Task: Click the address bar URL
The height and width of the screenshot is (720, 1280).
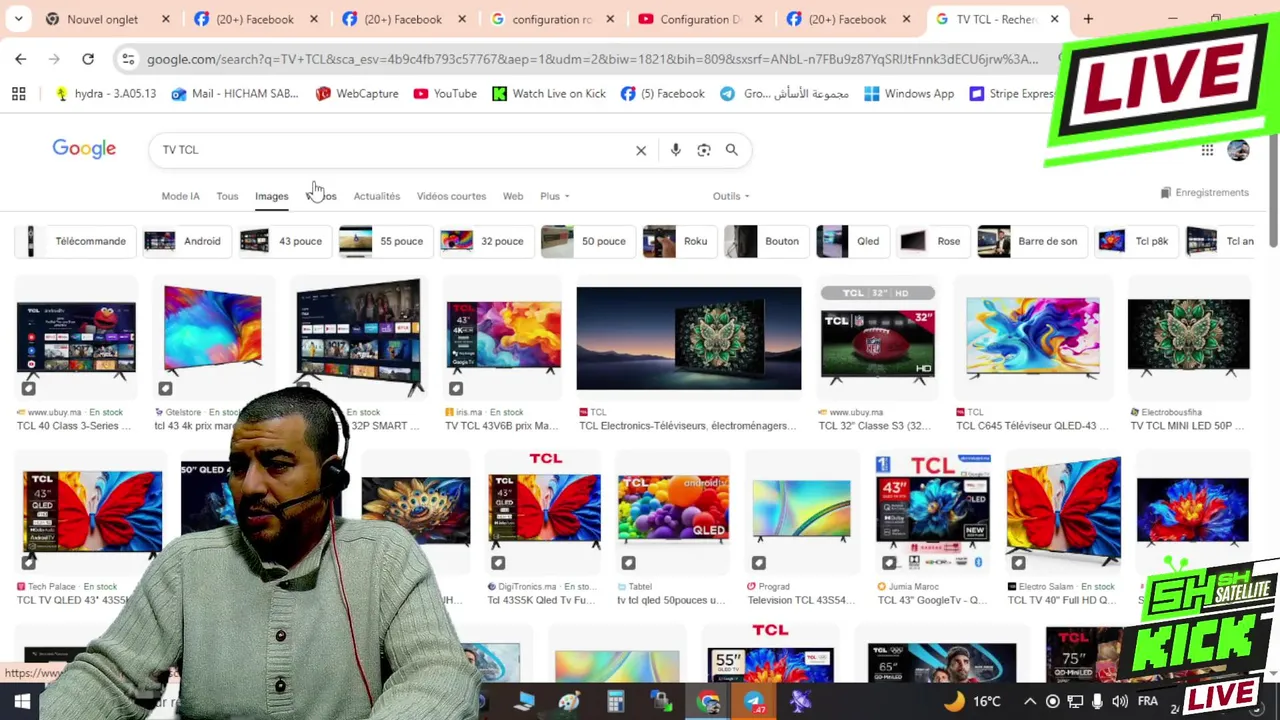Action: pos(592,59)
